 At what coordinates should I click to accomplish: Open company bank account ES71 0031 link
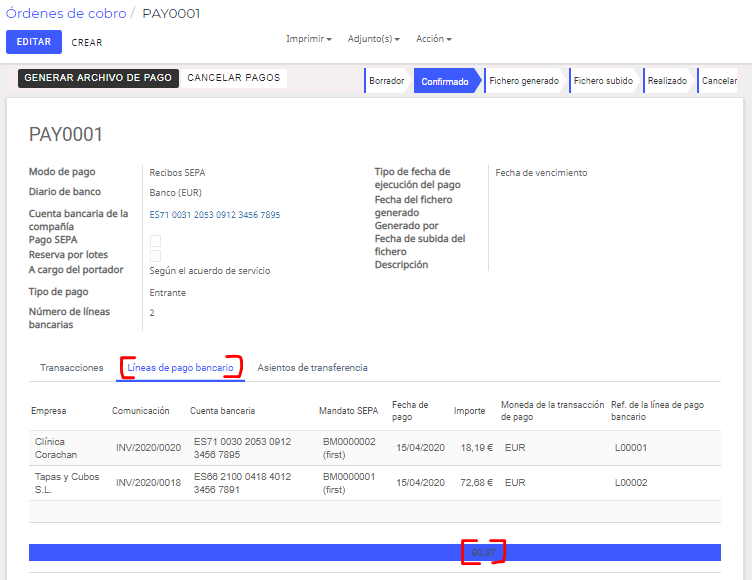pyautogui.click(x=215, y=215)
